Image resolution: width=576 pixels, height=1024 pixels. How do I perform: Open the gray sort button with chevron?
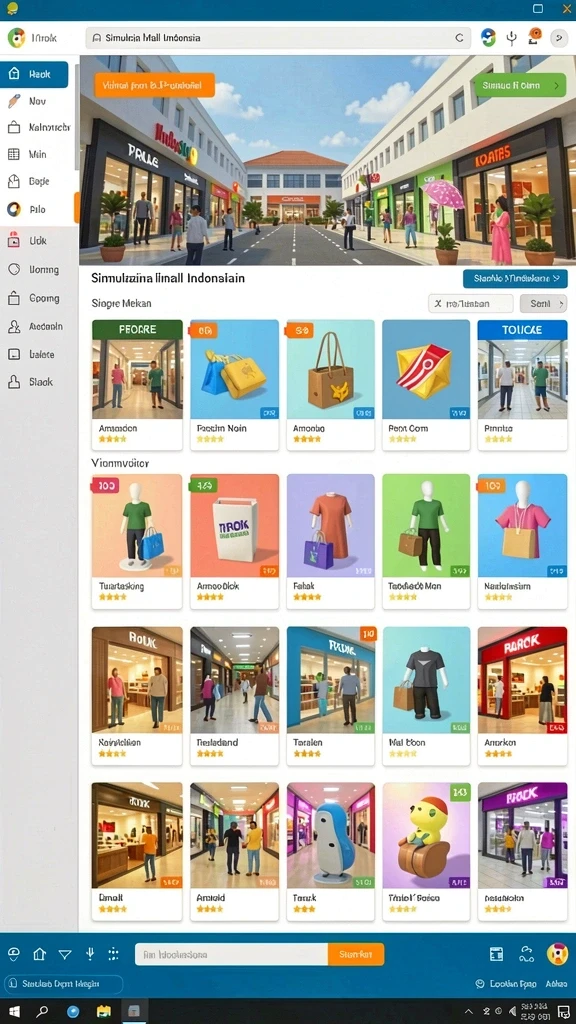coord(543,303)
